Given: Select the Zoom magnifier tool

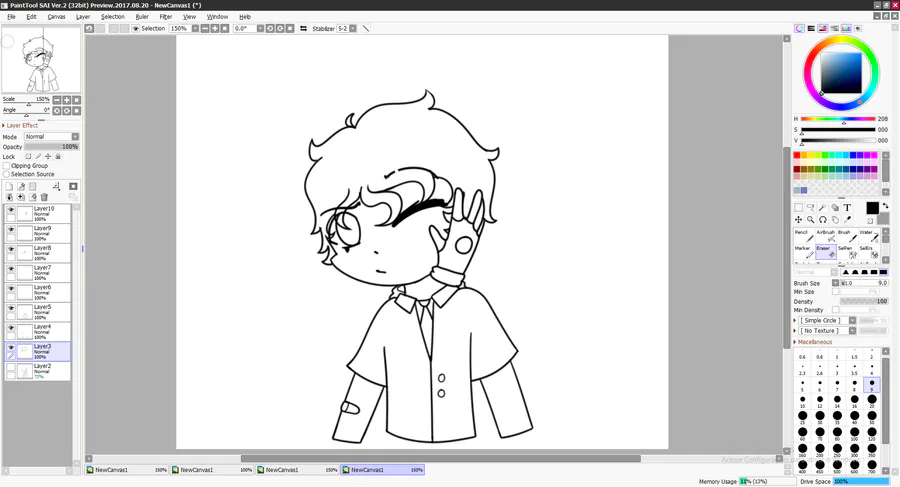Looking at the screenshot, I should pyautogui.click(x=810, y=219).
